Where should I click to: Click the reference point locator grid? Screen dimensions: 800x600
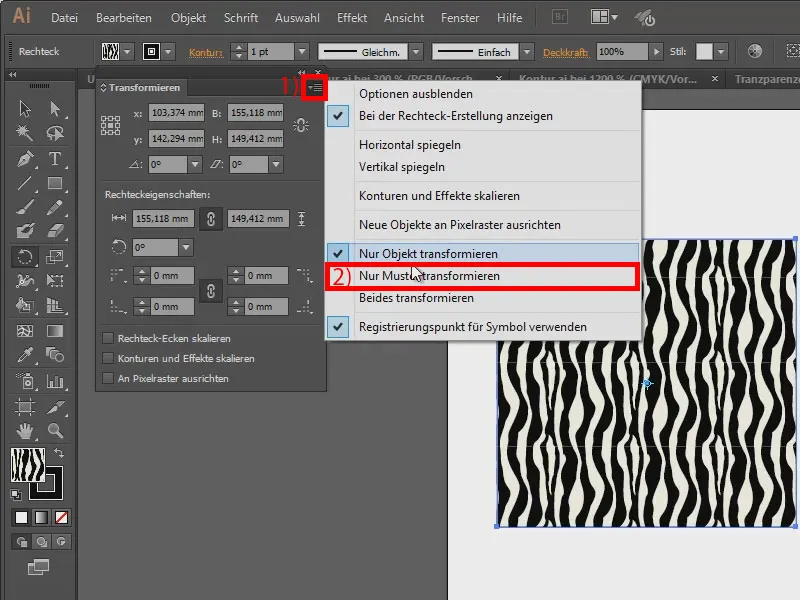110,125
